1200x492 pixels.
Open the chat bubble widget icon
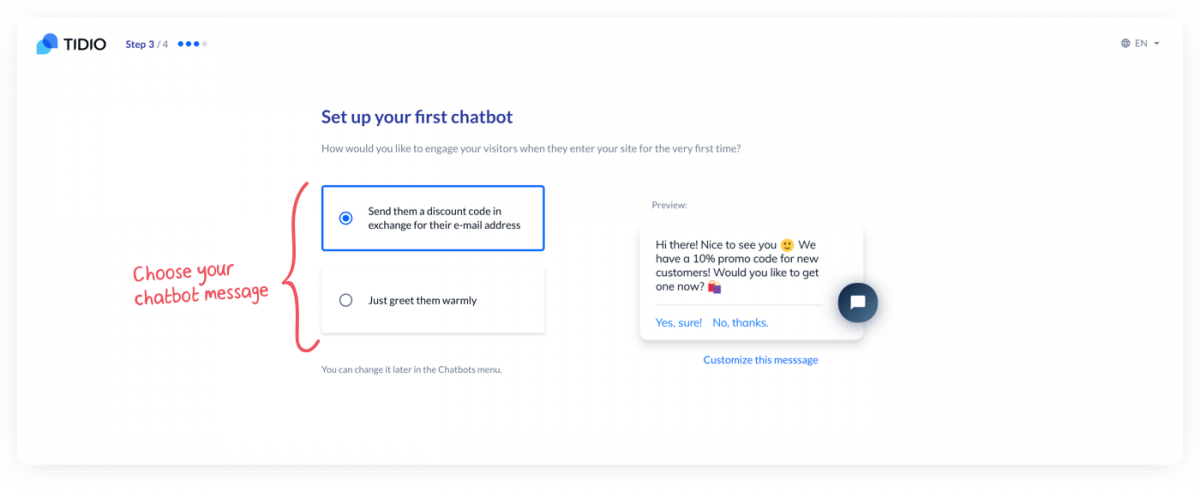tap(857, 302)
